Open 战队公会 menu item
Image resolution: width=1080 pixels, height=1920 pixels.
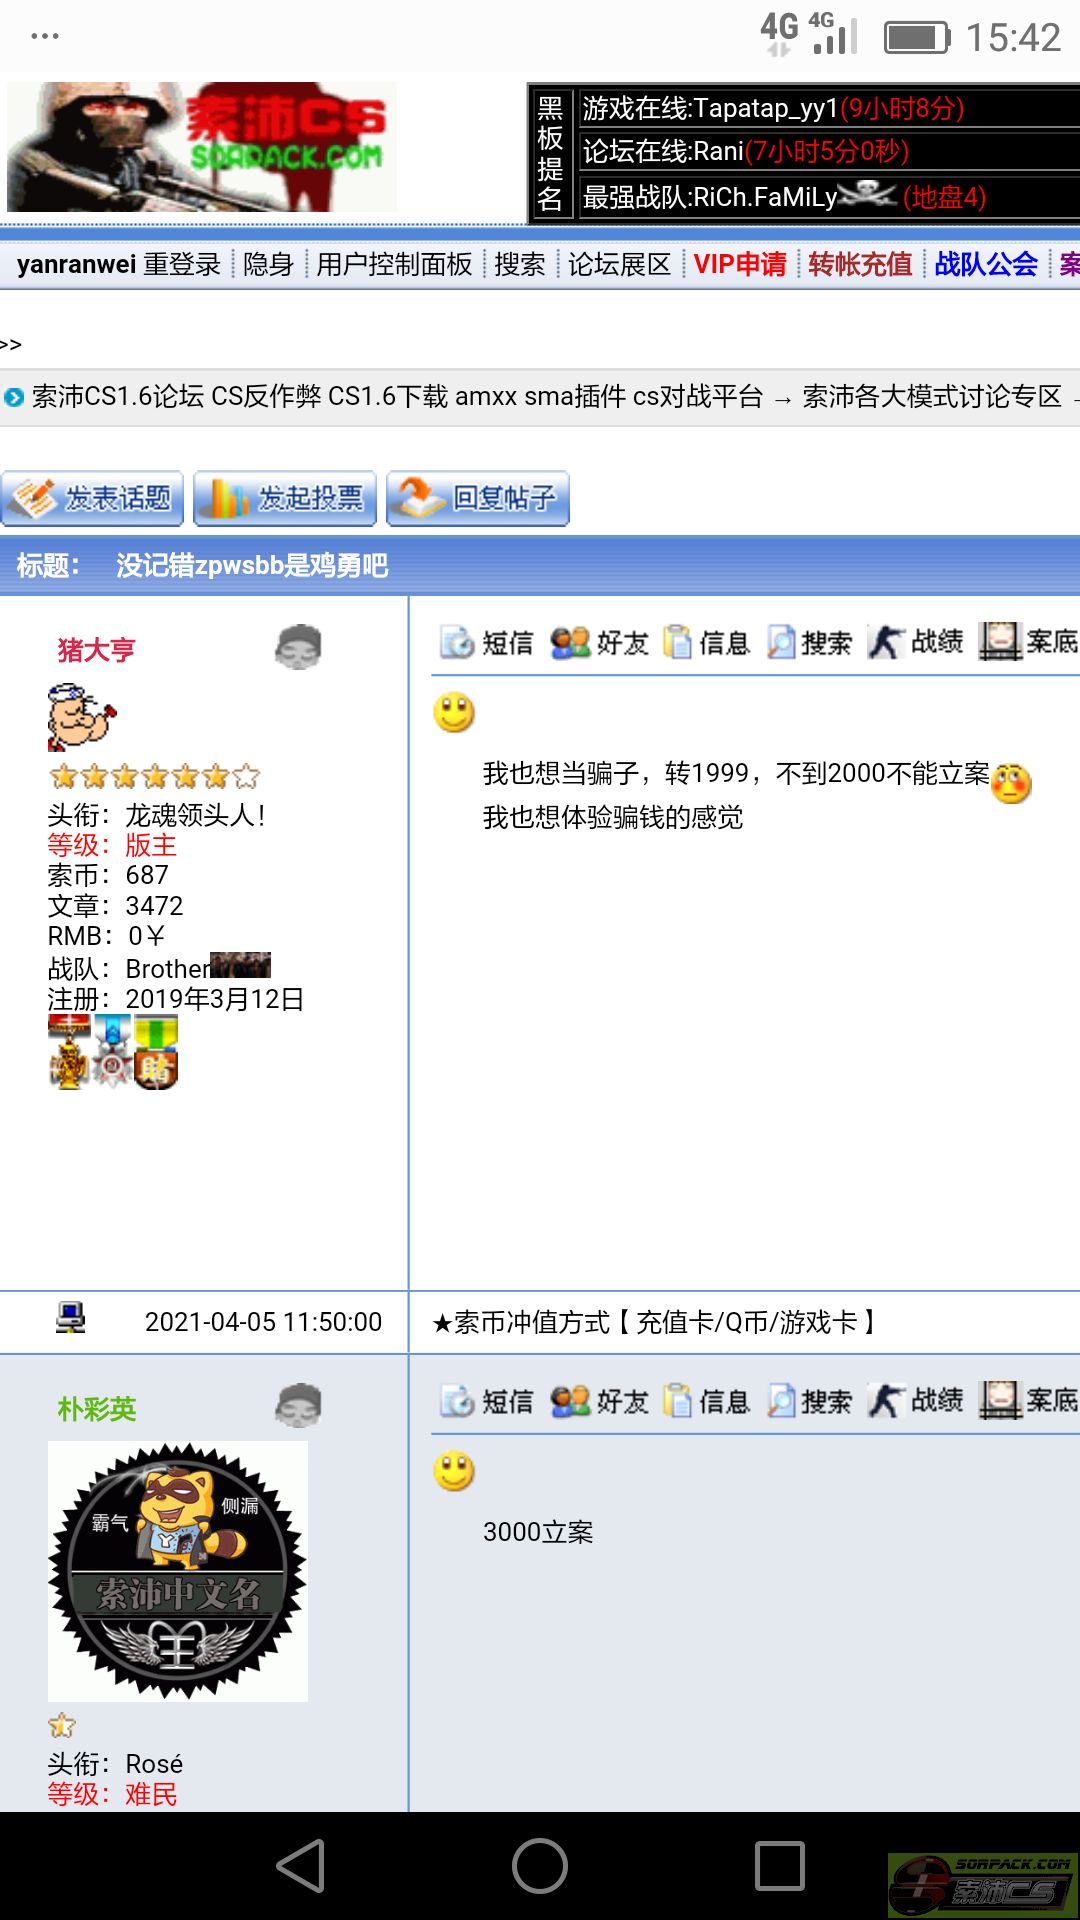[986, 264]
